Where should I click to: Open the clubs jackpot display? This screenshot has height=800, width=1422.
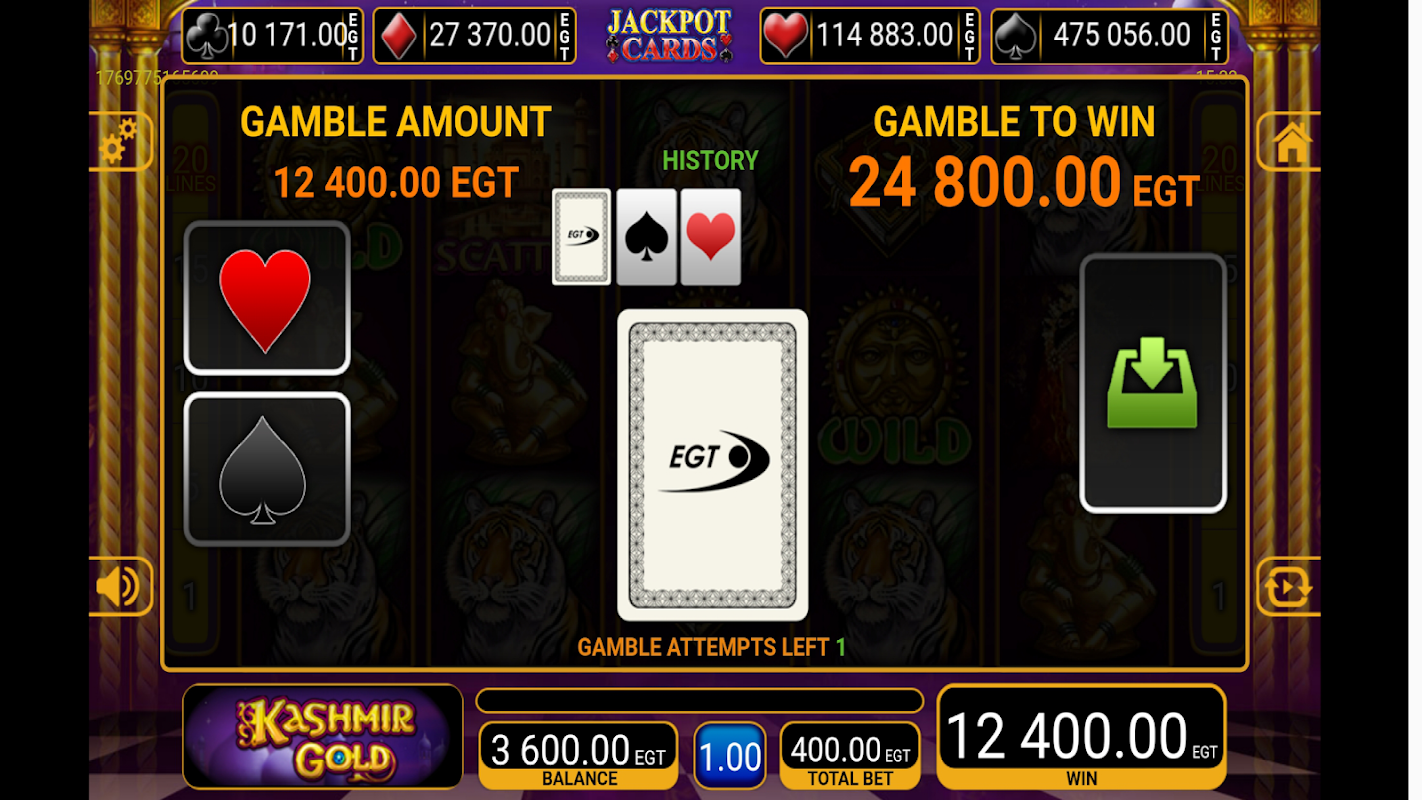[273, 36]
